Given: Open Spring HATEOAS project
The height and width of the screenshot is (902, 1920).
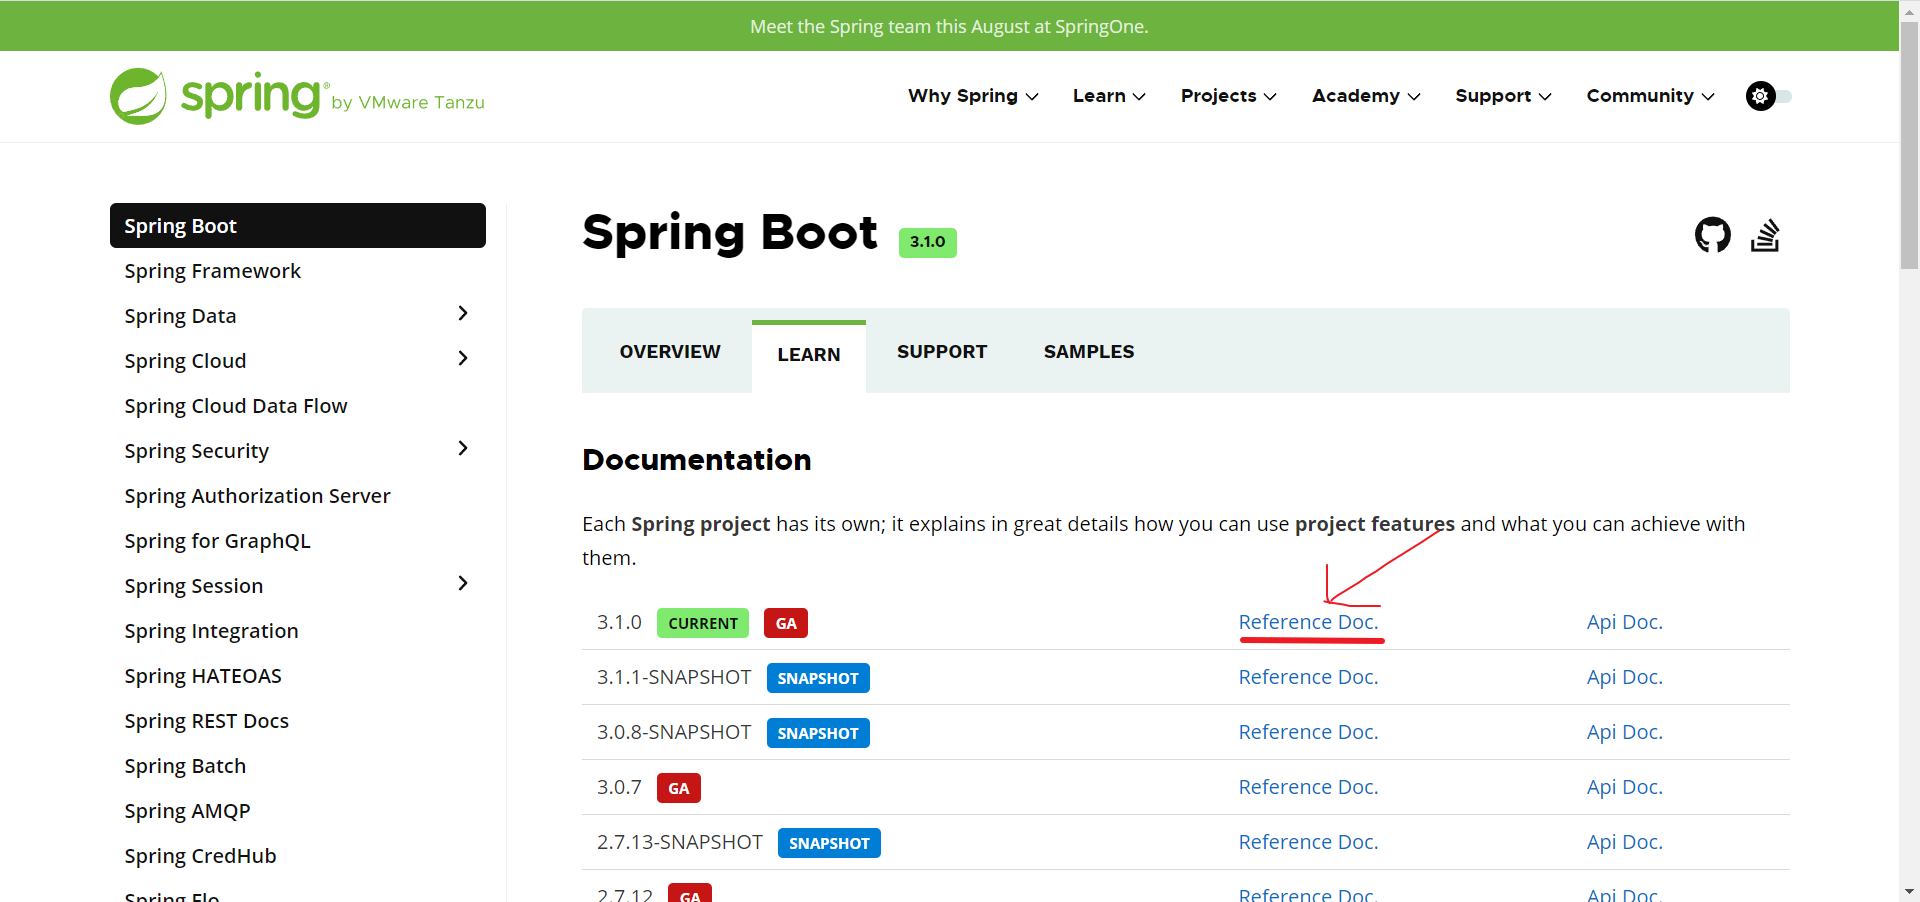Looking at the screenshot, I should [203, 676].
